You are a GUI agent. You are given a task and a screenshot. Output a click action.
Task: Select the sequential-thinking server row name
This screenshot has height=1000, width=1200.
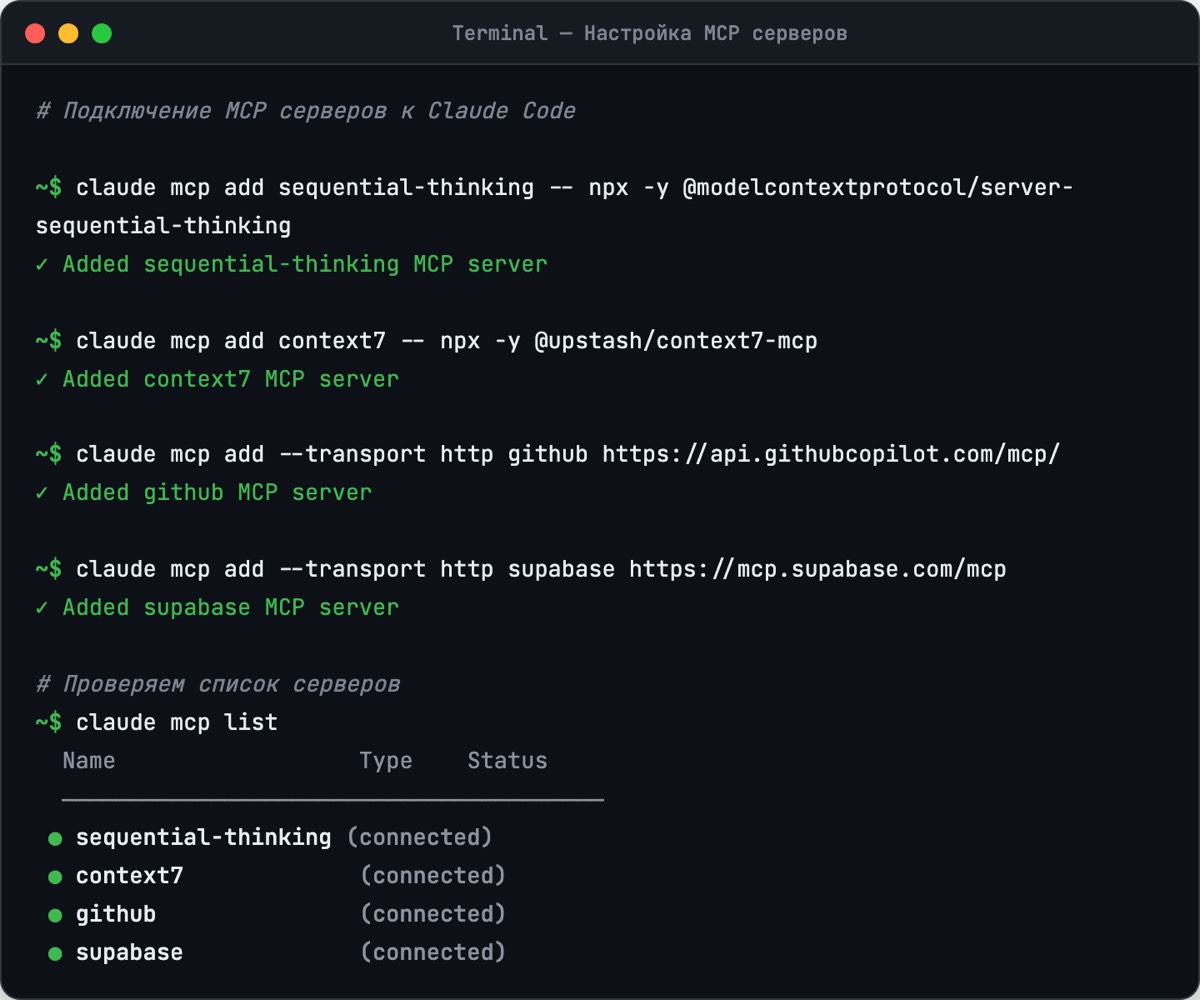click(x=203, y=838)
